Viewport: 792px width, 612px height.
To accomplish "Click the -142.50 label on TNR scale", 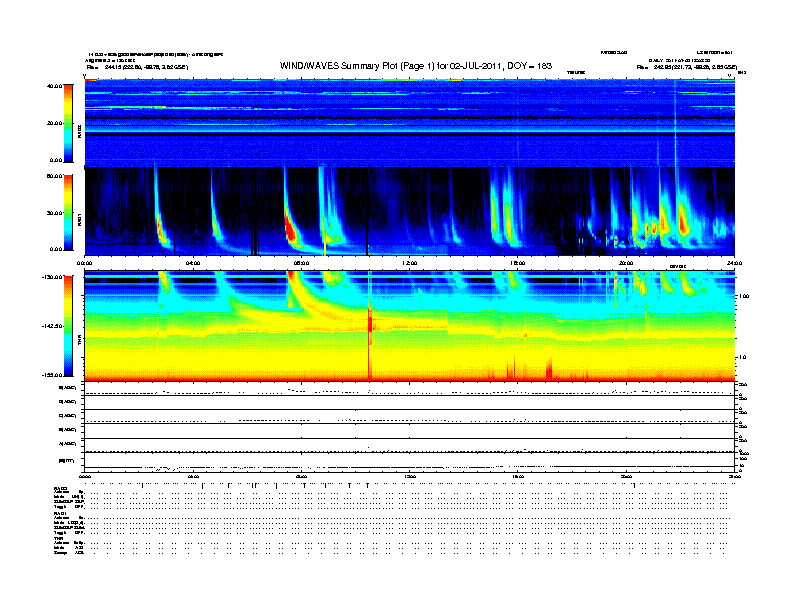I will pos(52,326).
